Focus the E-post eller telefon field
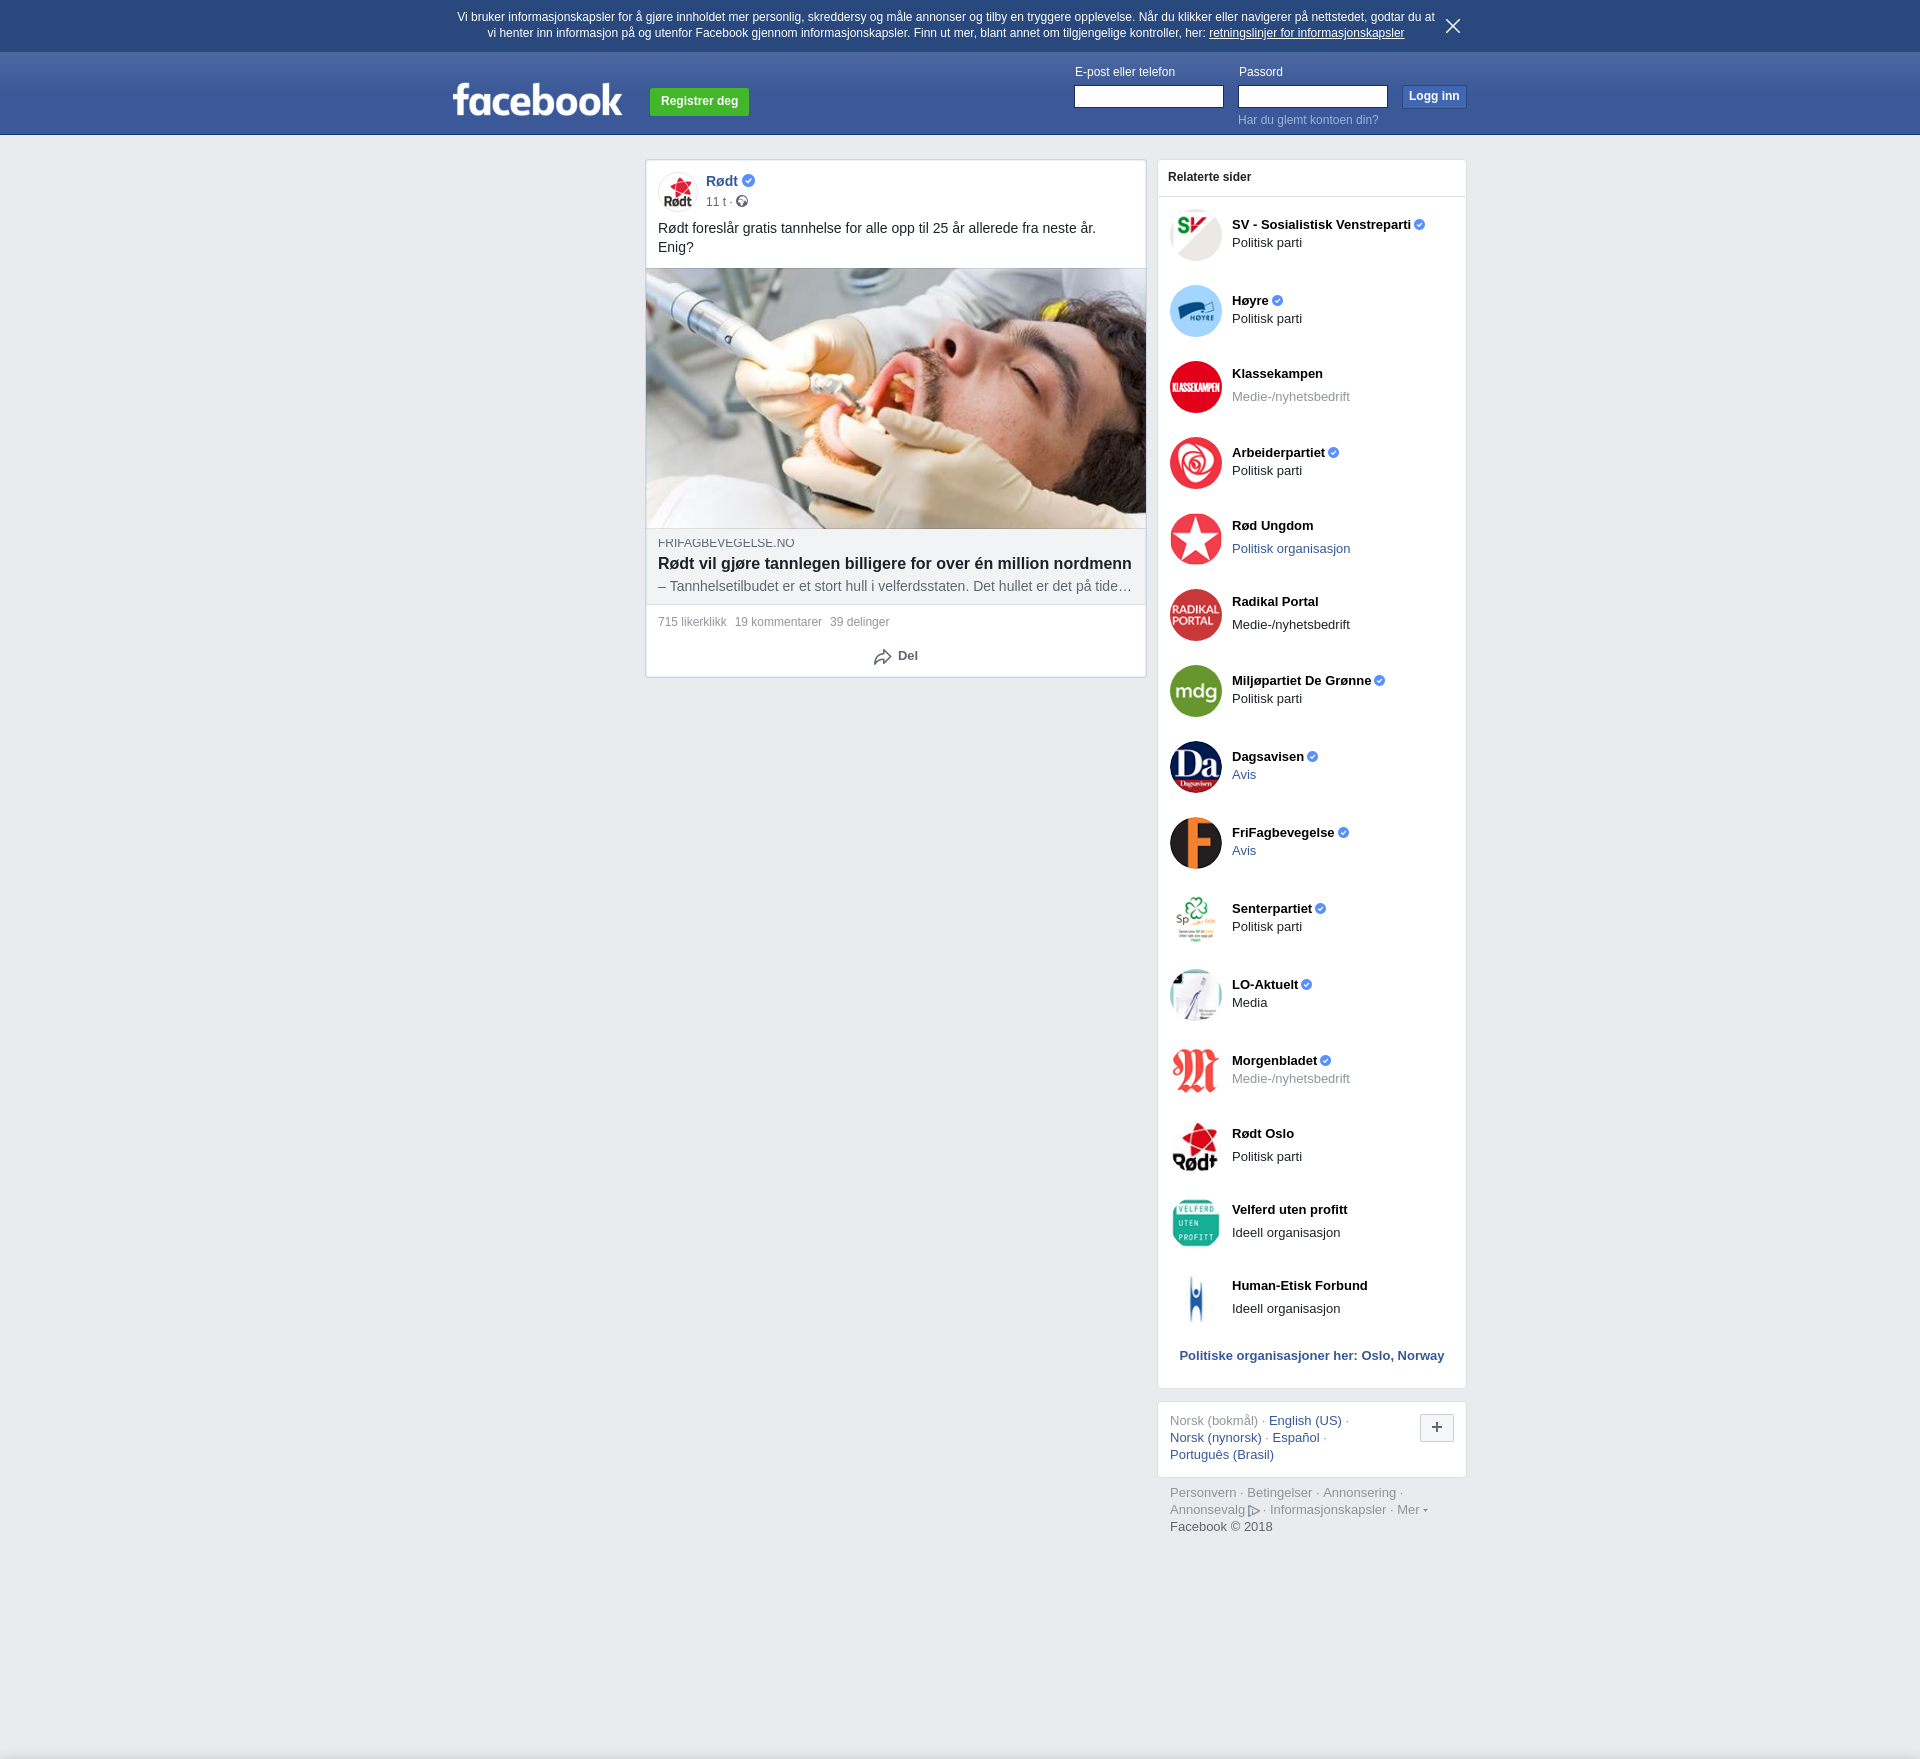This screenshot has width=1920, height=1759. (1149, 96)
